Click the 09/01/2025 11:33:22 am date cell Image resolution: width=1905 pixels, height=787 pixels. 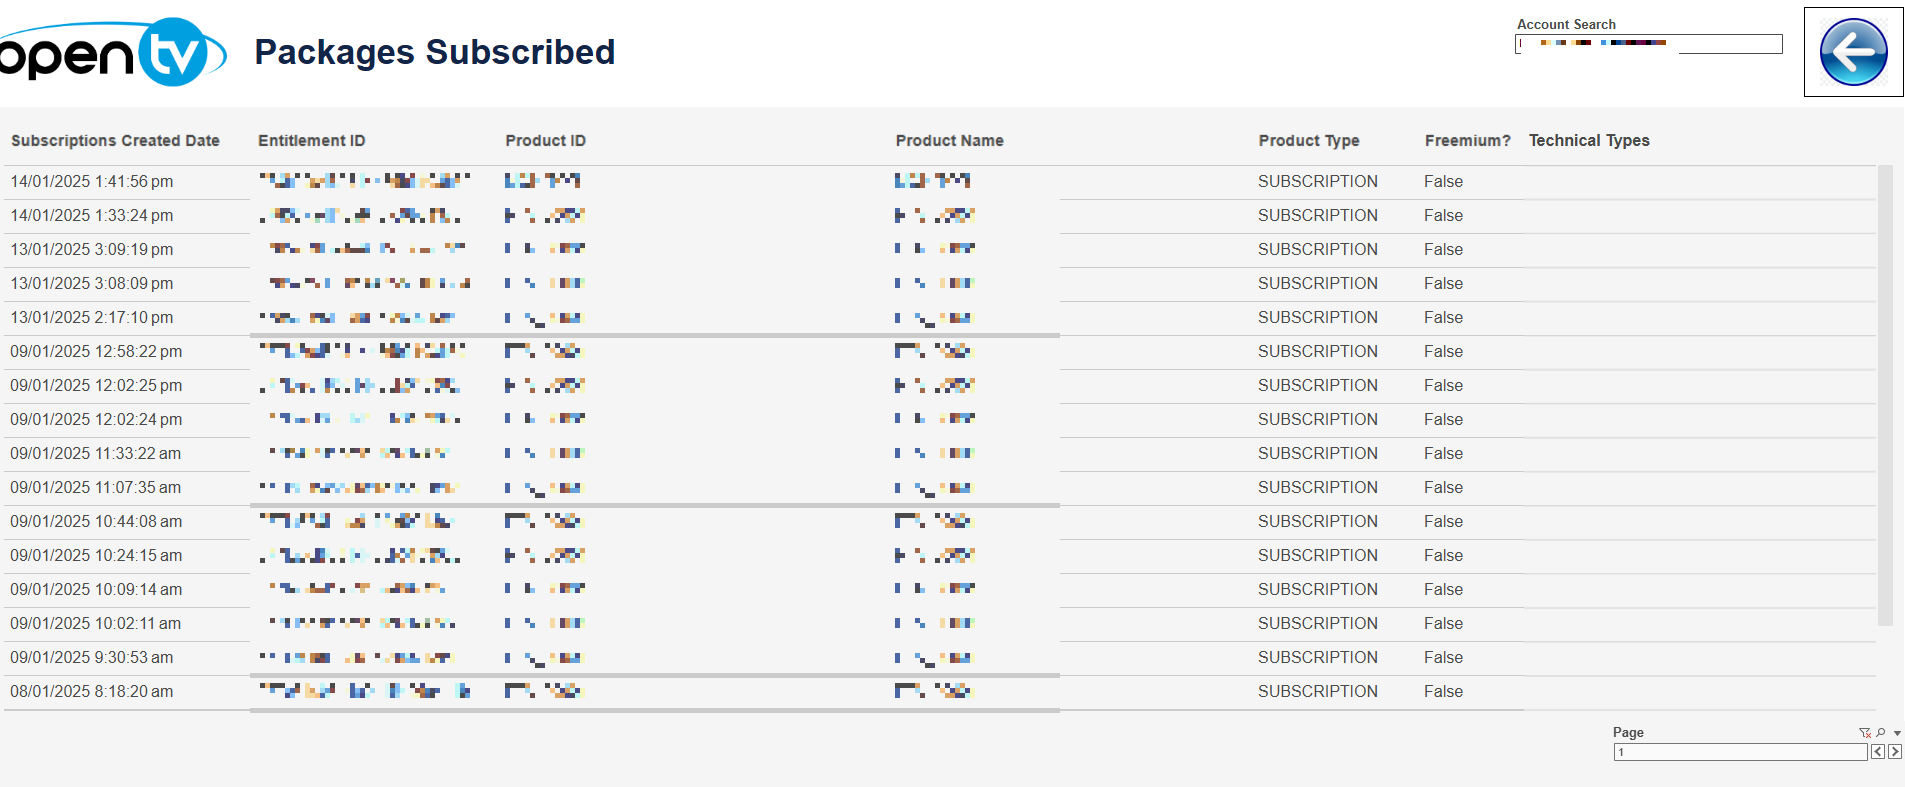[96, 454]
